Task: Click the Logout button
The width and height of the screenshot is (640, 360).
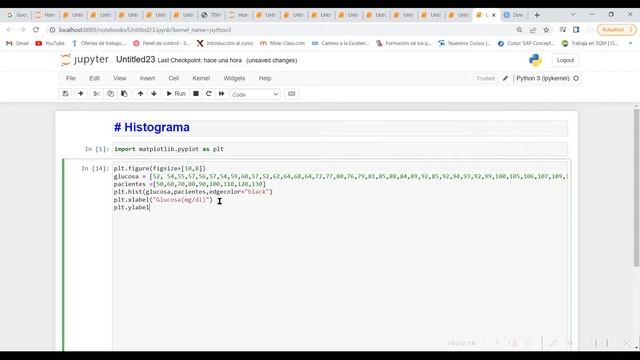Action: click(565, 60)
